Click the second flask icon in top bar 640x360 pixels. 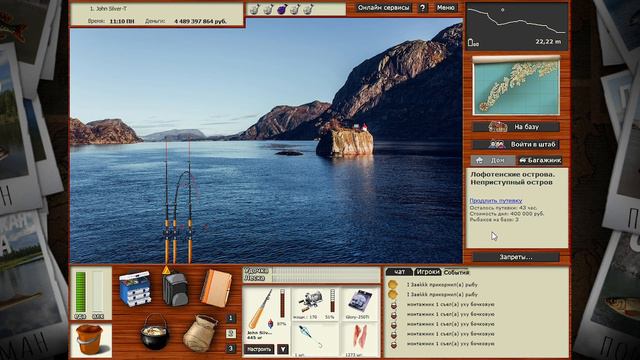(x=268, y=9)
